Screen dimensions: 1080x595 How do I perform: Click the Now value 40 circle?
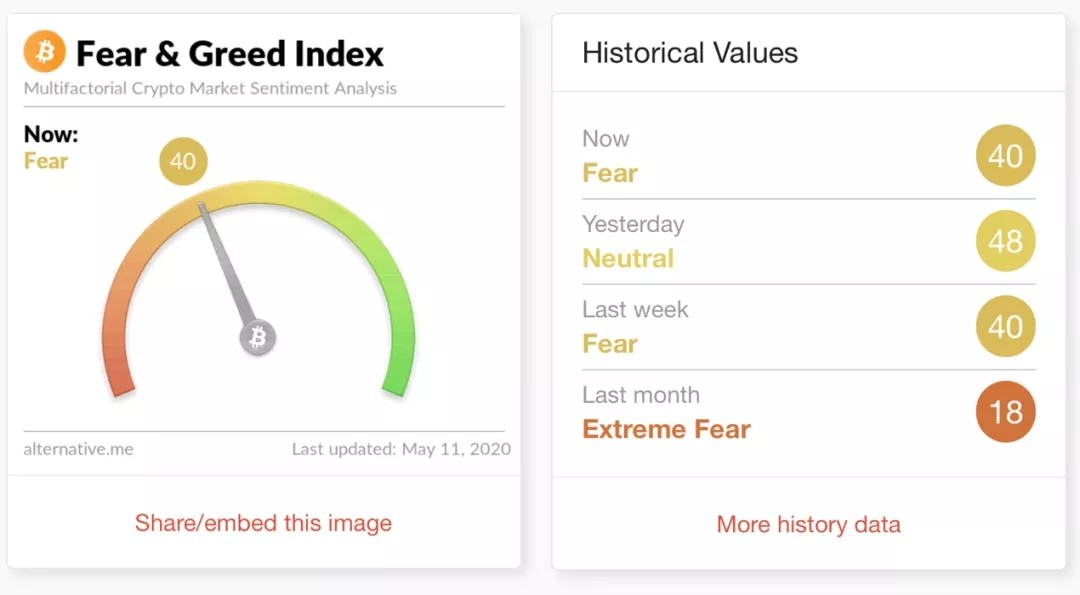click(1005, 155)
